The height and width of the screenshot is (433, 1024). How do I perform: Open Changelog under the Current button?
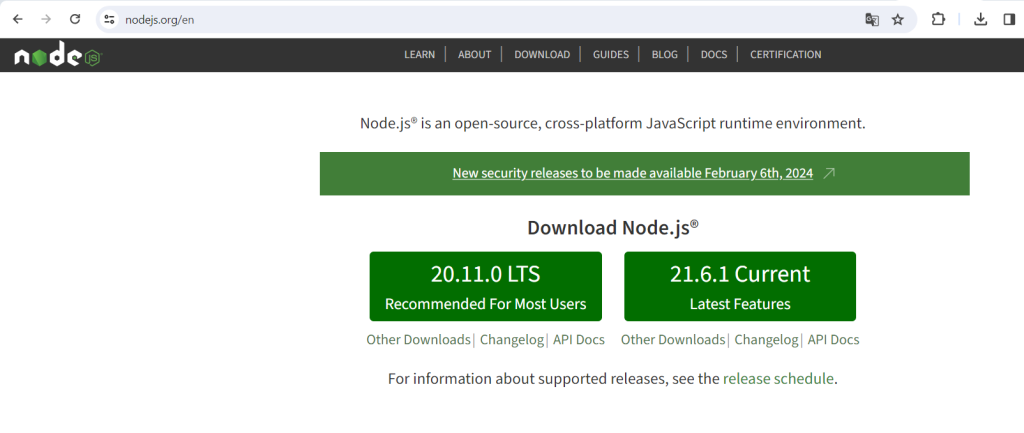(x=767, y=340)
